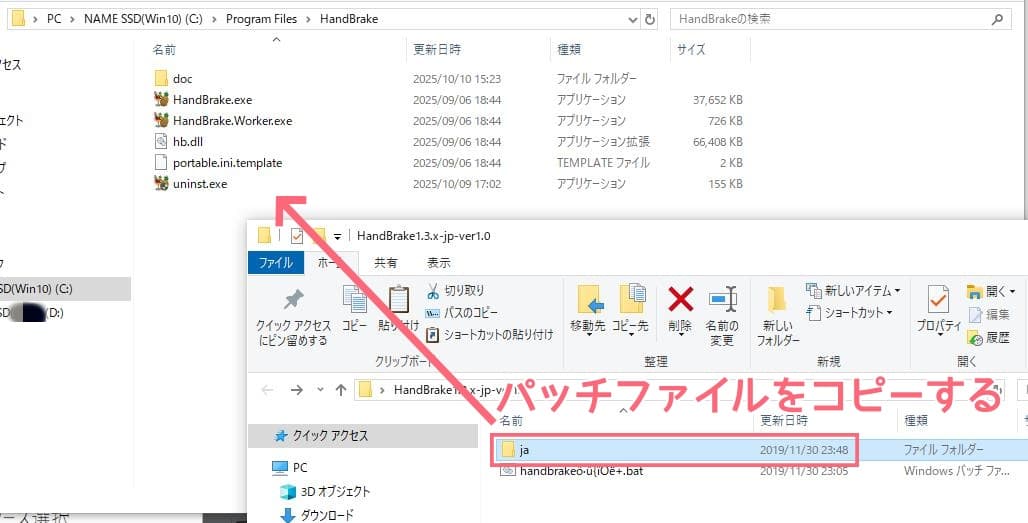Select the HandBrake.exe file
The width and height of the screenshot is (1028, 523).
[212, 100]
